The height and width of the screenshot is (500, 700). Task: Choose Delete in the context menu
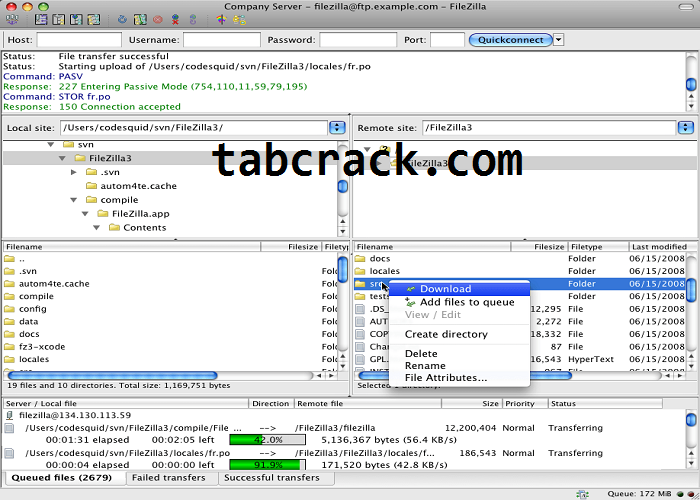[x=459, y=354]
